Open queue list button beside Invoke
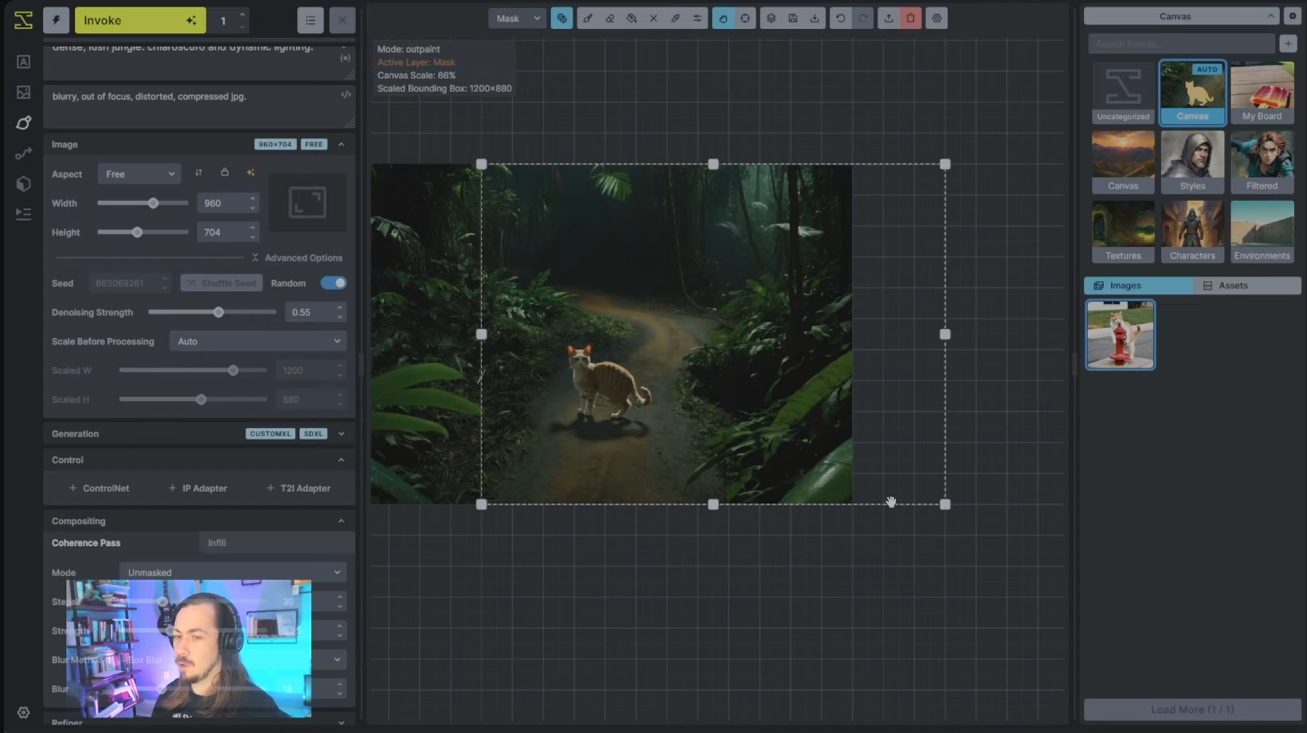The image size is (1307, 733). click(310, 20)
